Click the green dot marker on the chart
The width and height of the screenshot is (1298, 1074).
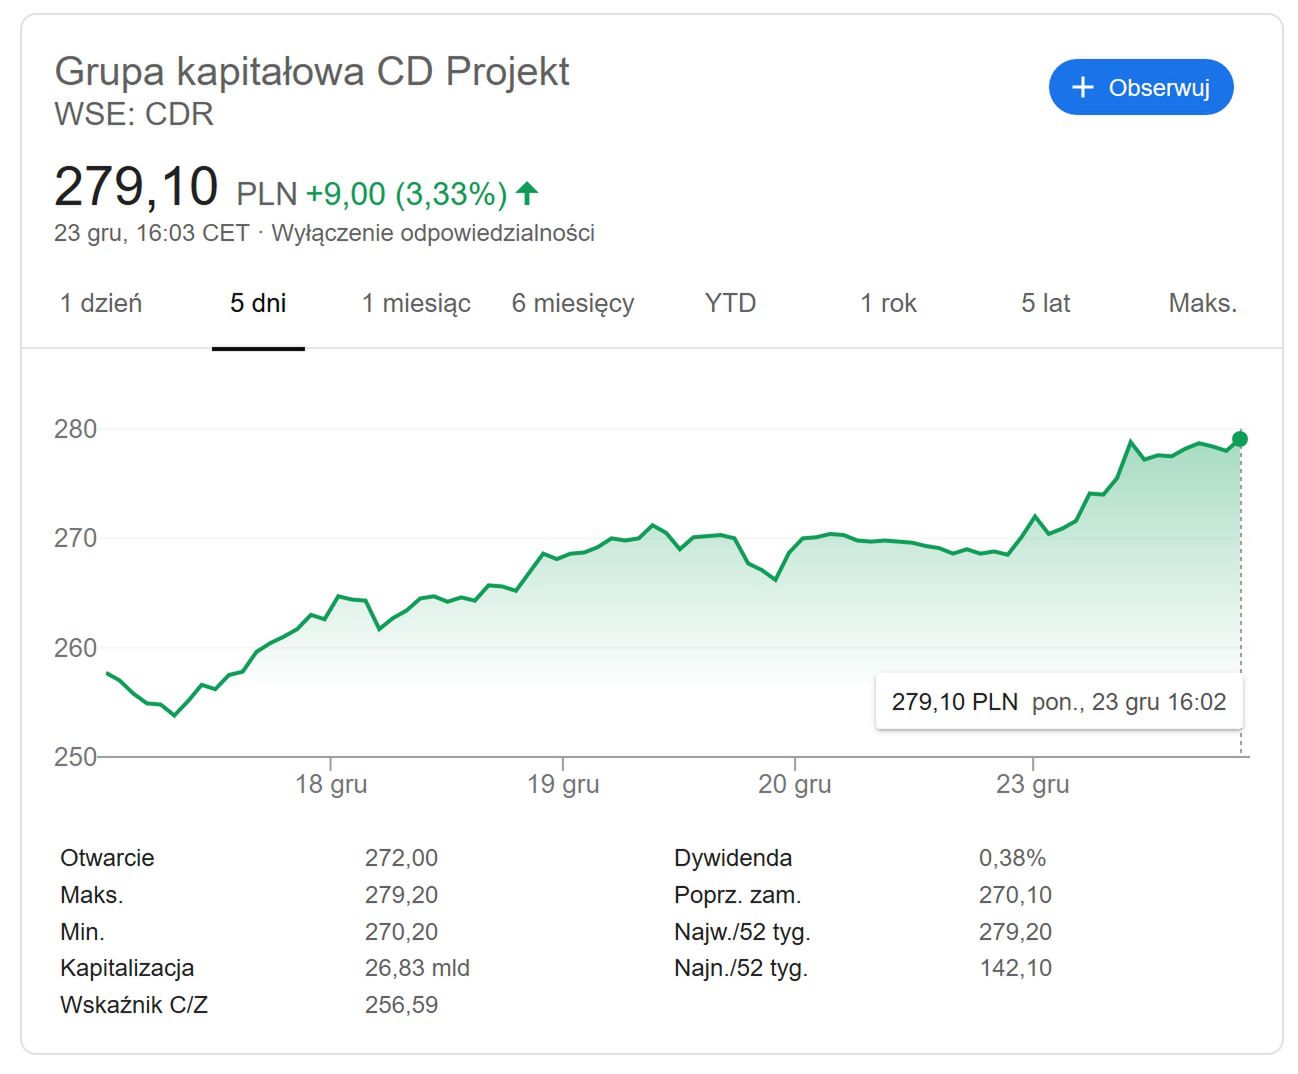click(x=1240, y=439)
